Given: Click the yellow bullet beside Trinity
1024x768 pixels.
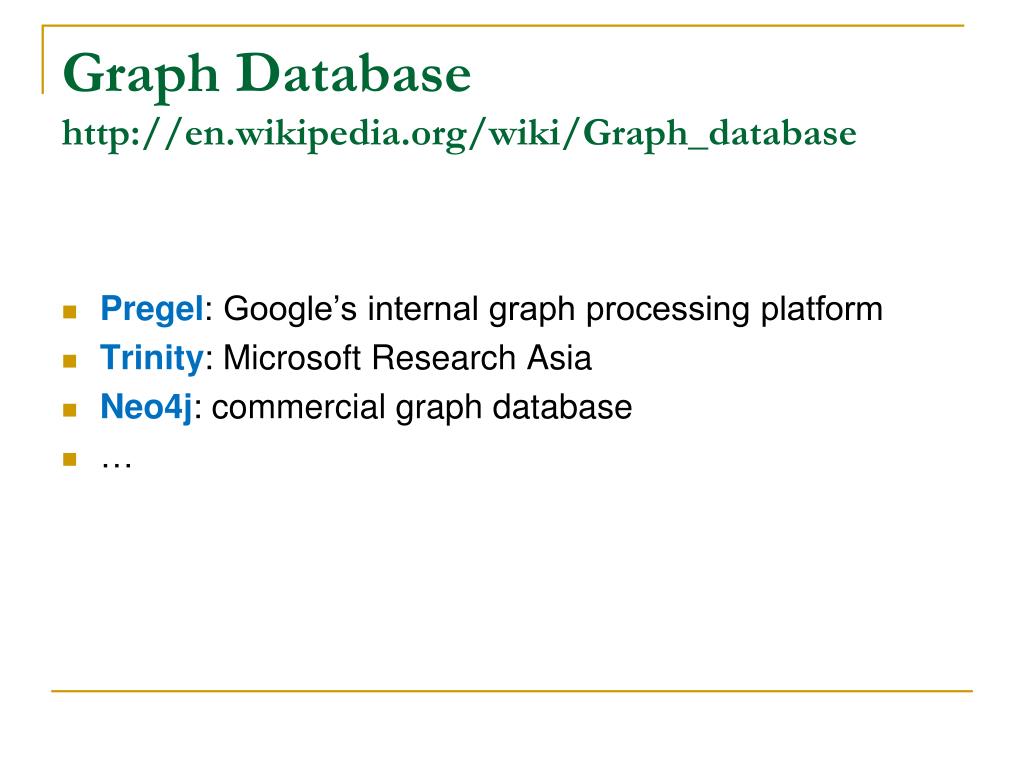Looking at the screenshot, I should 69,360.
